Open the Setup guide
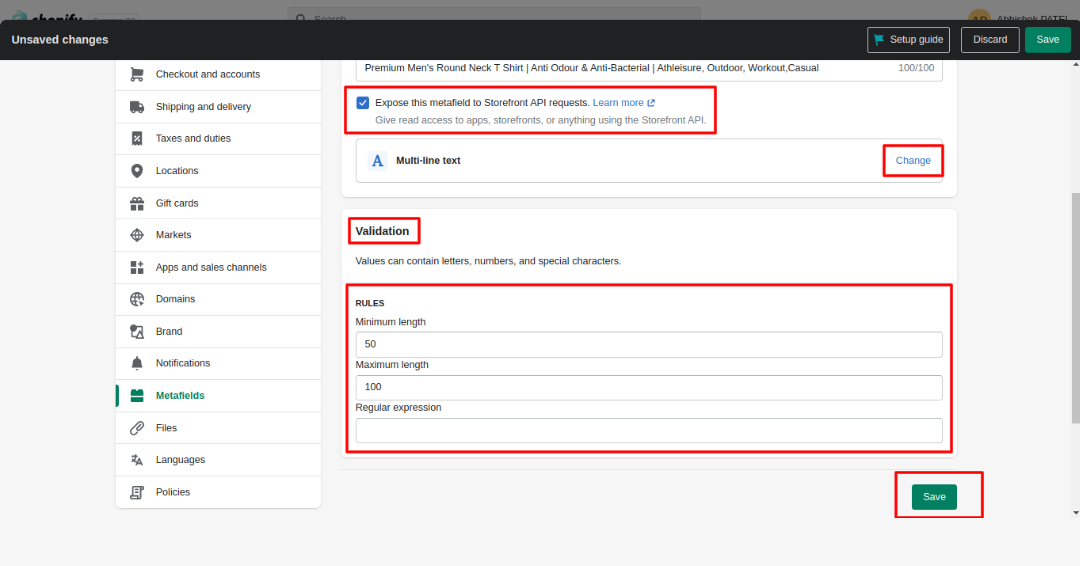 [908, 40]
